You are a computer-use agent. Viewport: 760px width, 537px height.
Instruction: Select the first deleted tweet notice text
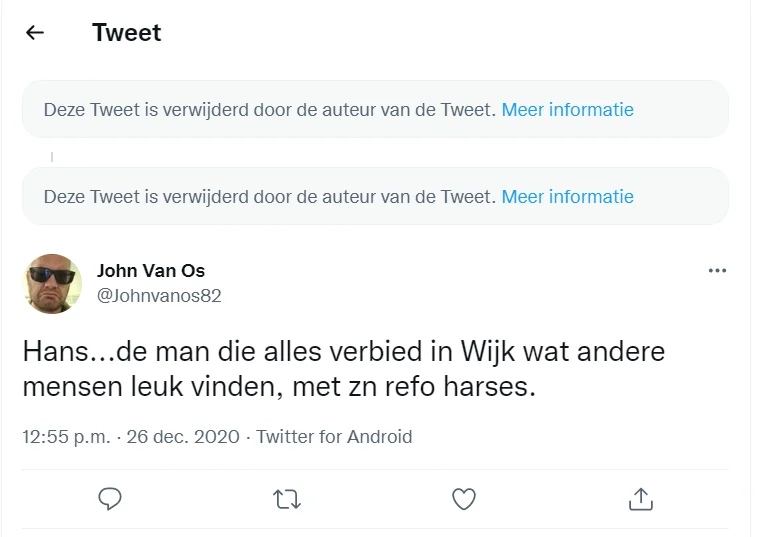click(x=269, y=109)
